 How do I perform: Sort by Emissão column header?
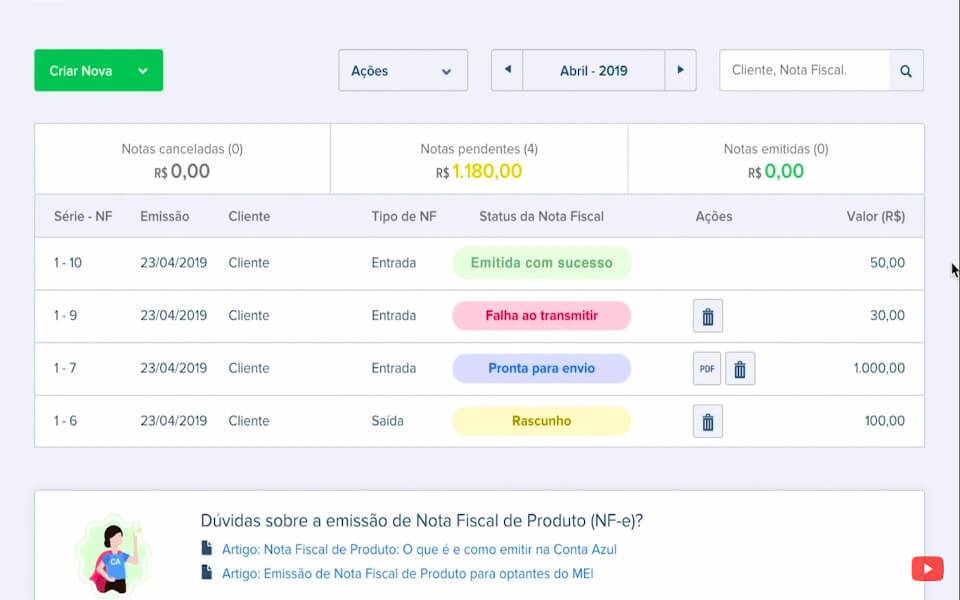point(165,216)
